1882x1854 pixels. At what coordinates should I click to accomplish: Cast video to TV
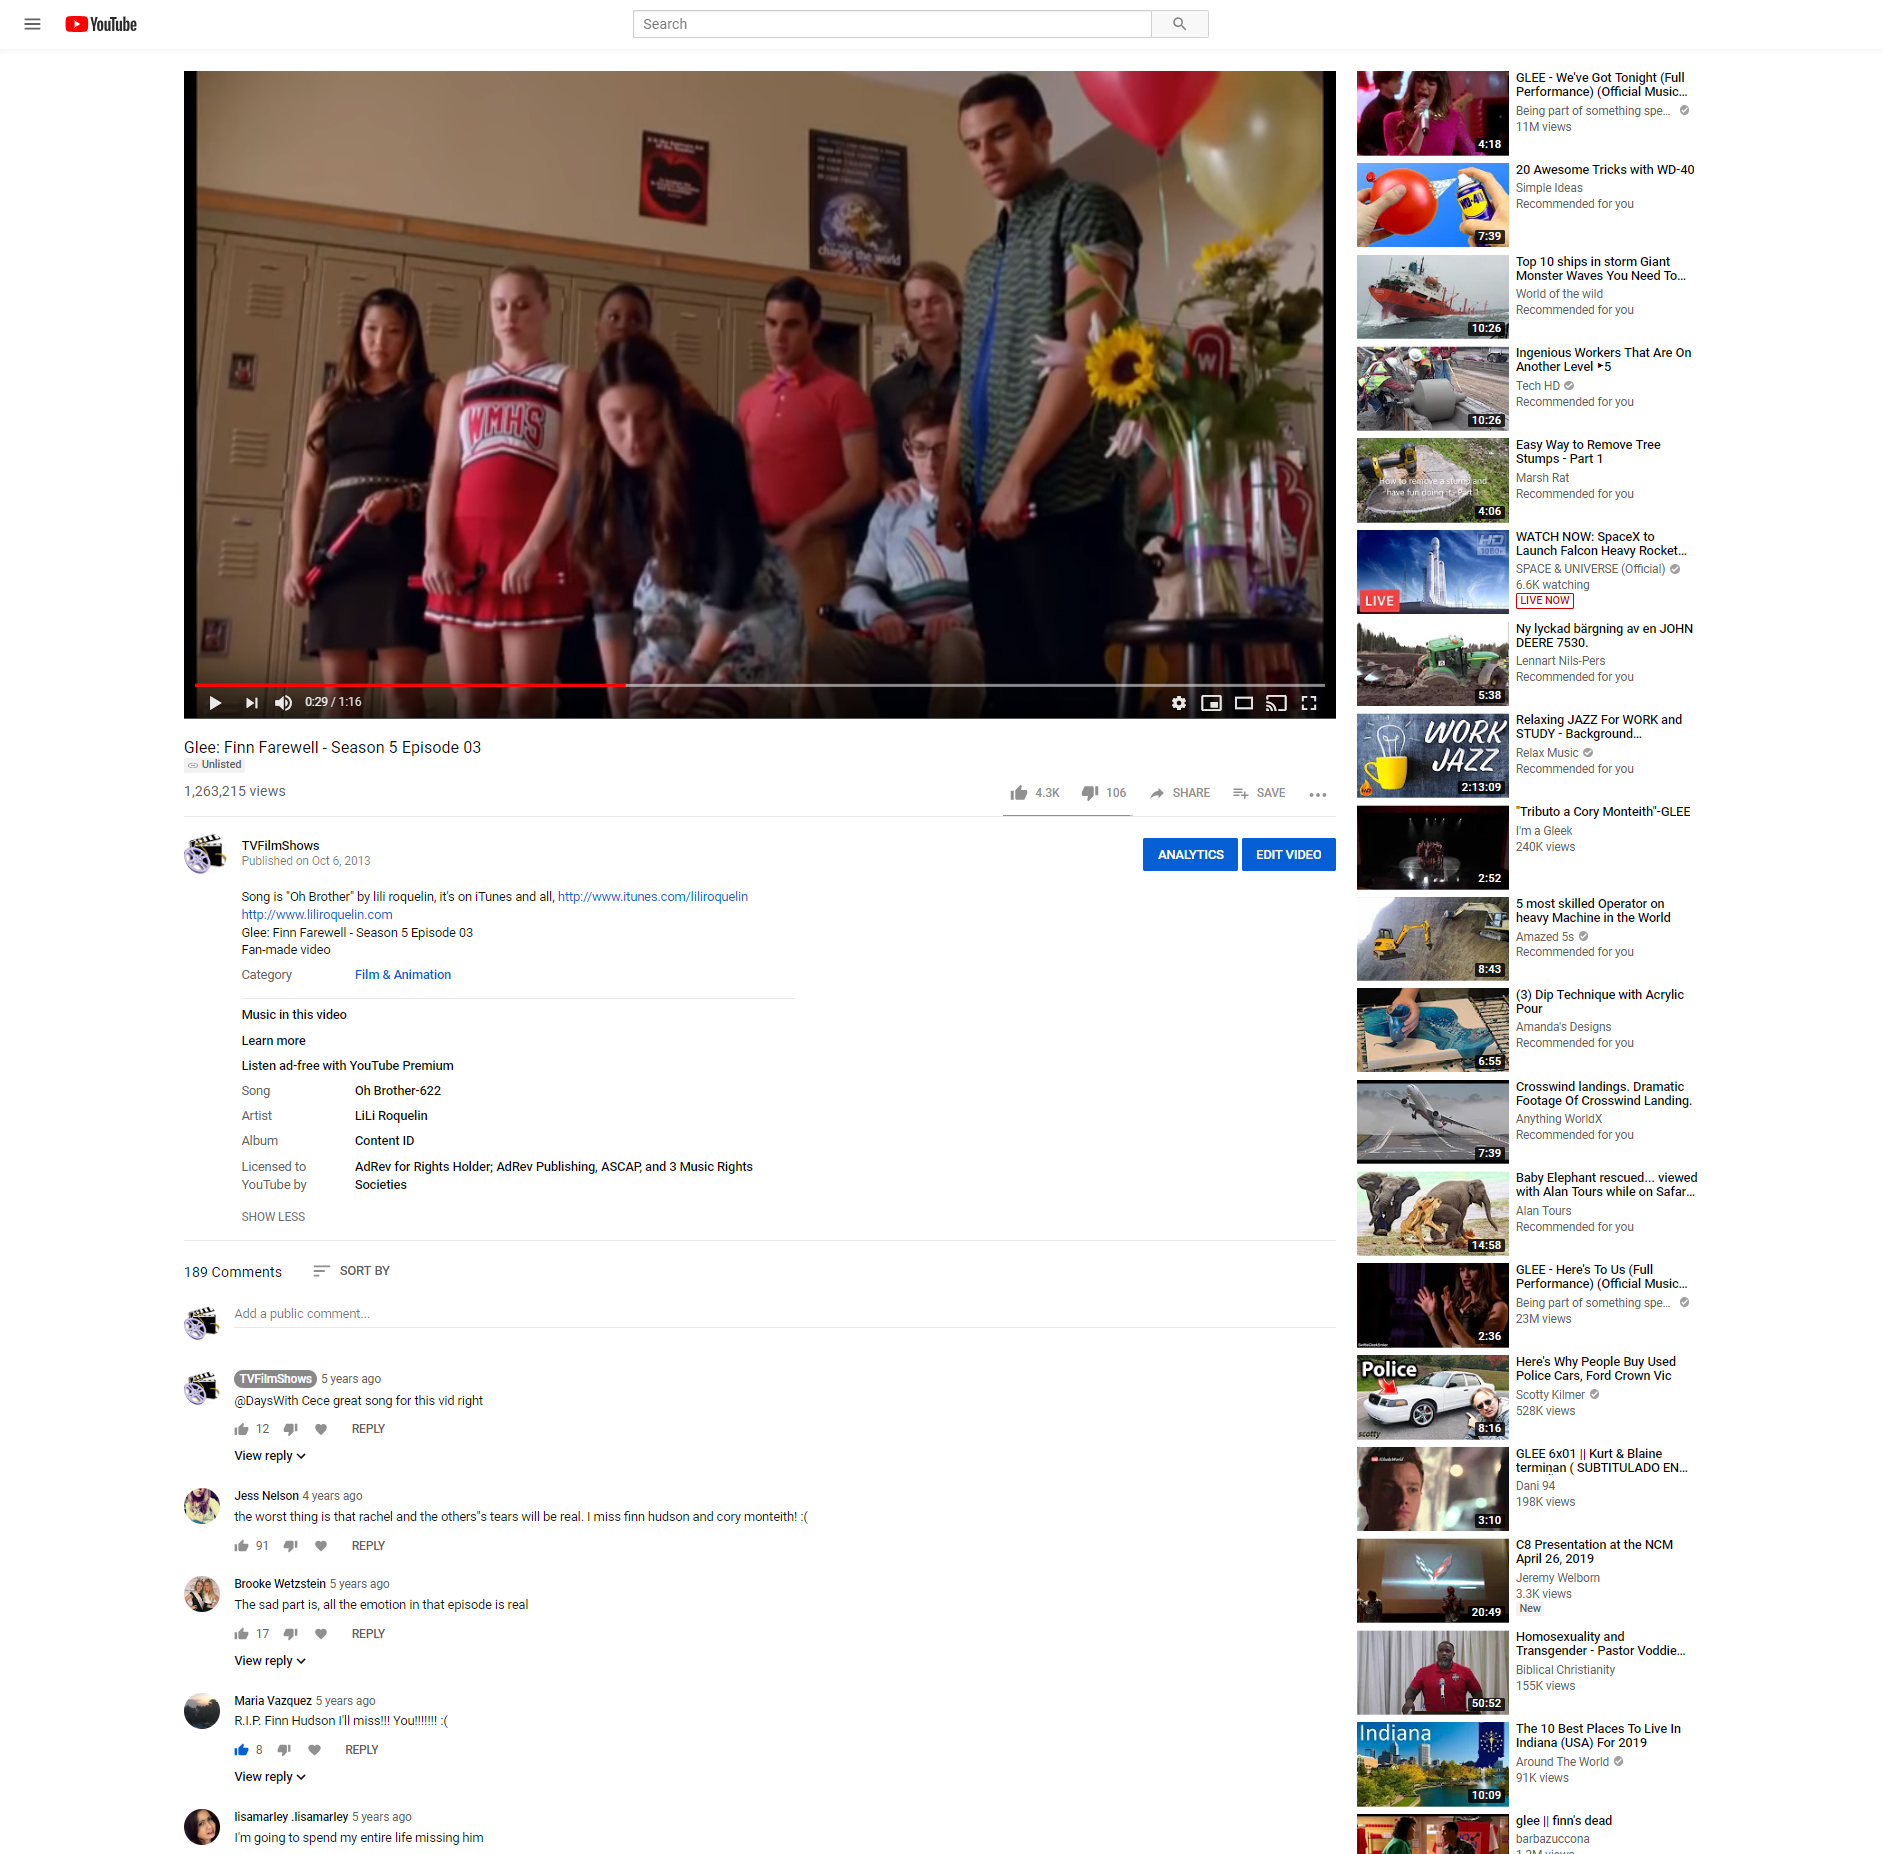(x=1276, y=703)
